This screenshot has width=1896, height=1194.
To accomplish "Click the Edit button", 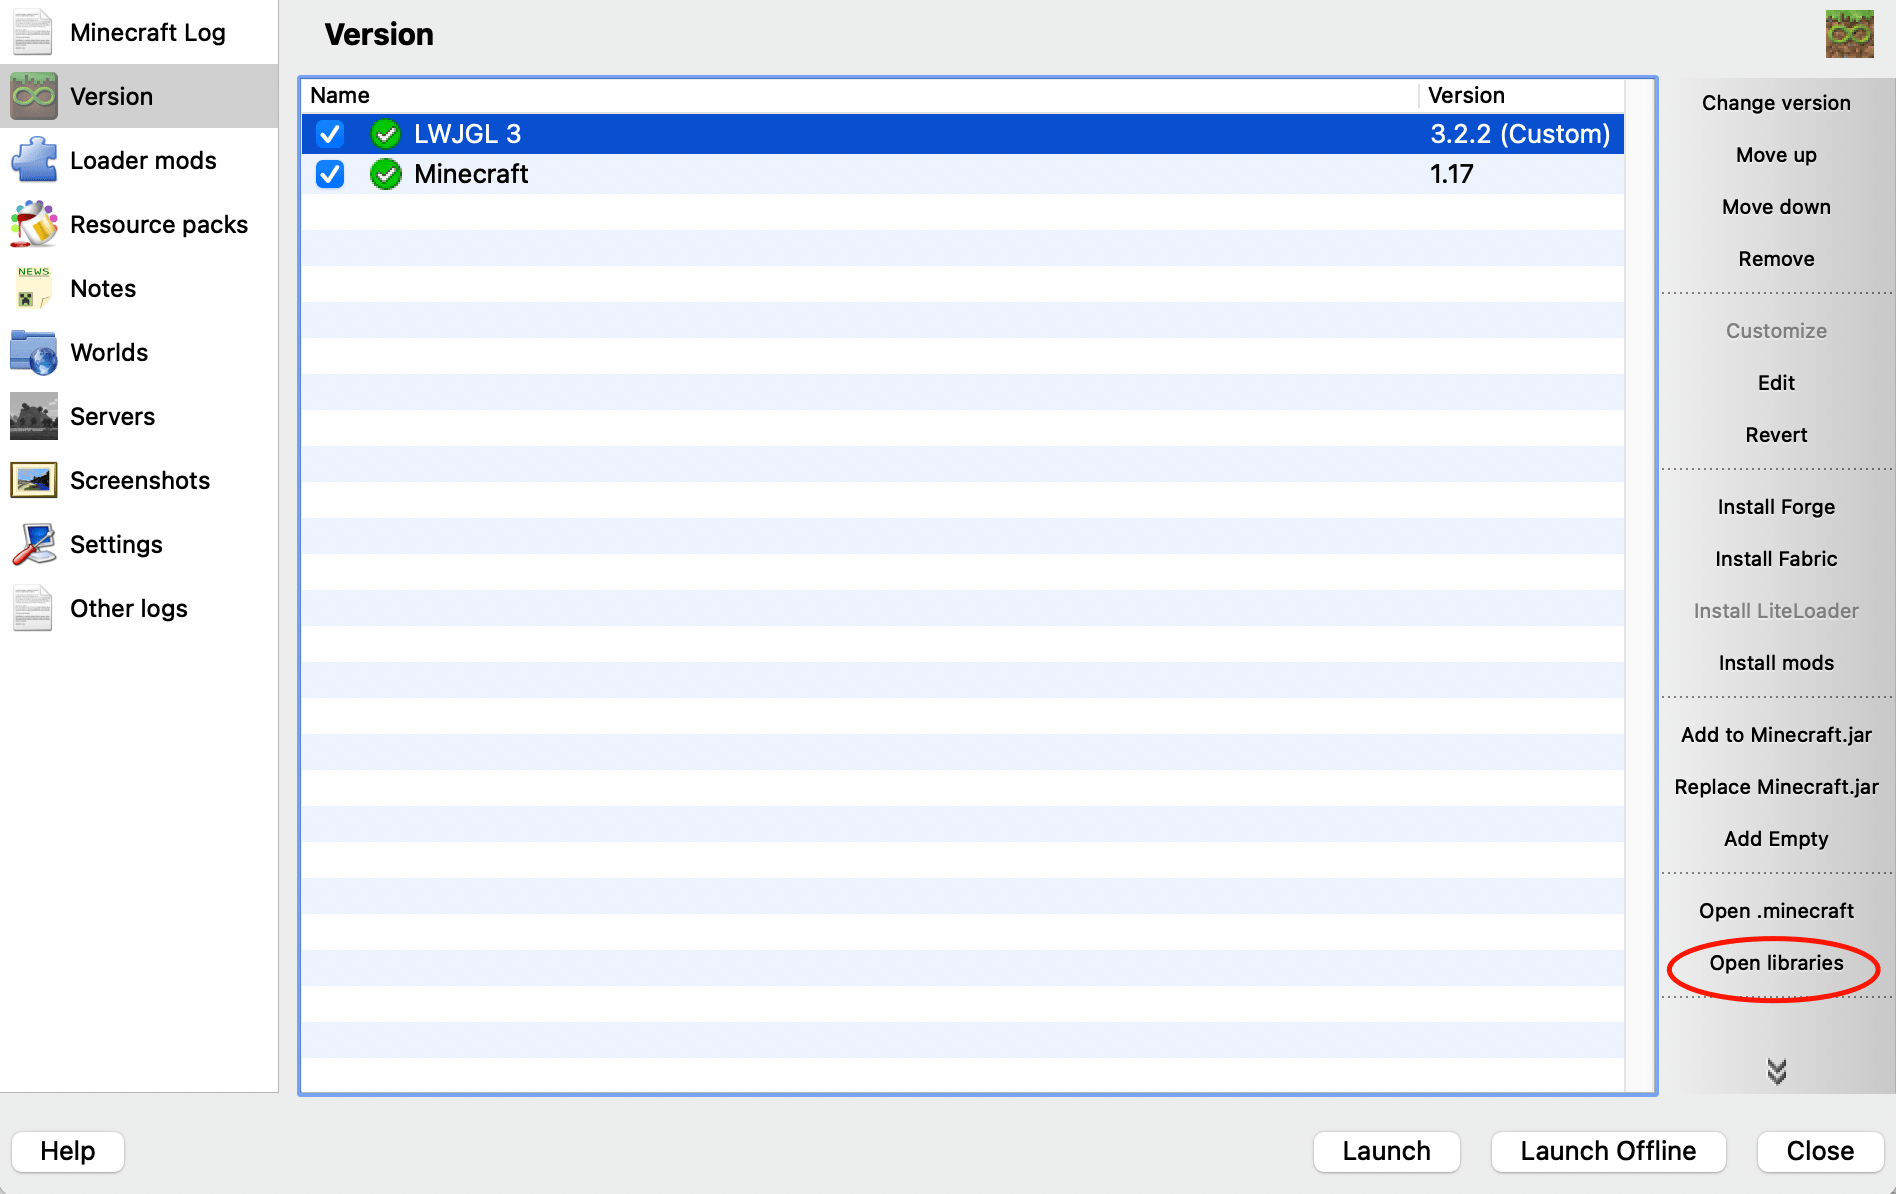I will coord(1776,383).
